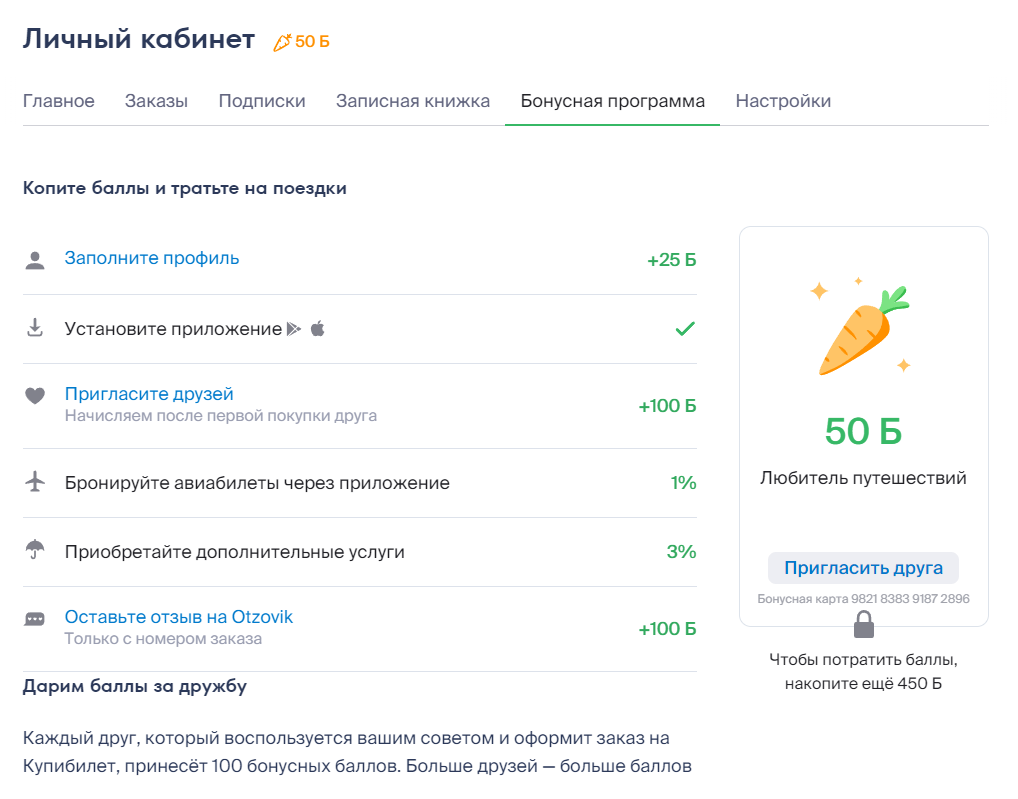Open the Оставьте отзыв на Otzovik link
The image size is (1018, 799).
(x=179, y=617)
